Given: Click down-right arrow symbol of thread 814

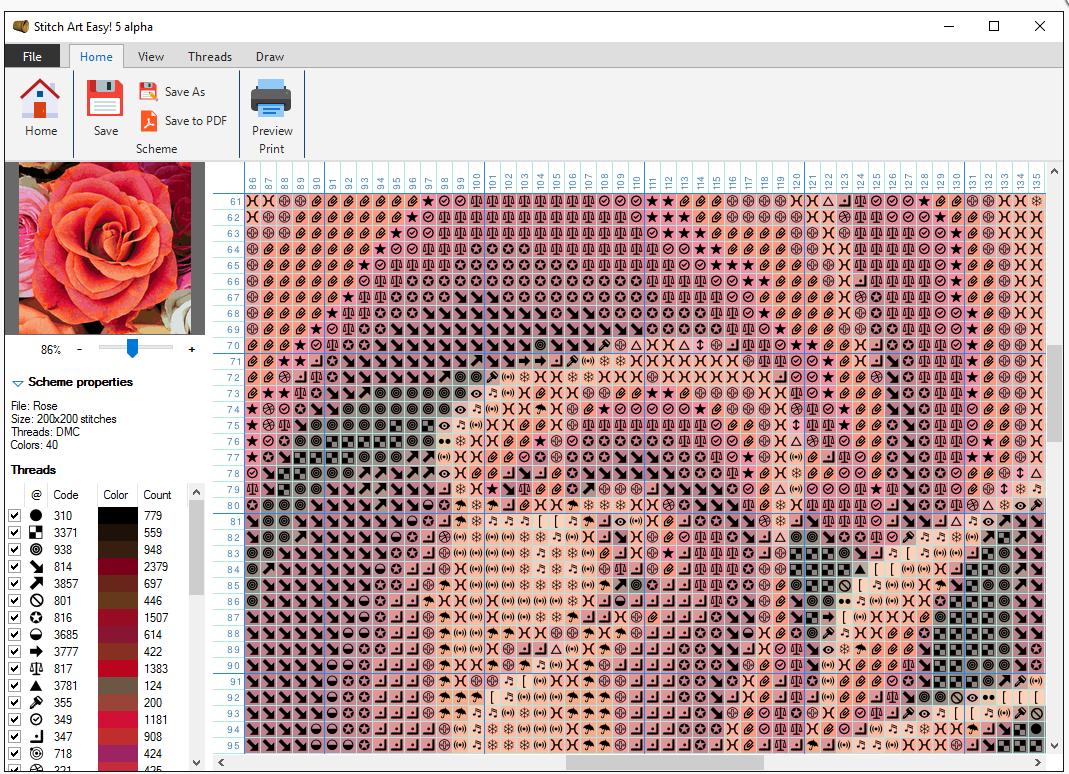Looking at the screenshot, I should click(36, 567).
